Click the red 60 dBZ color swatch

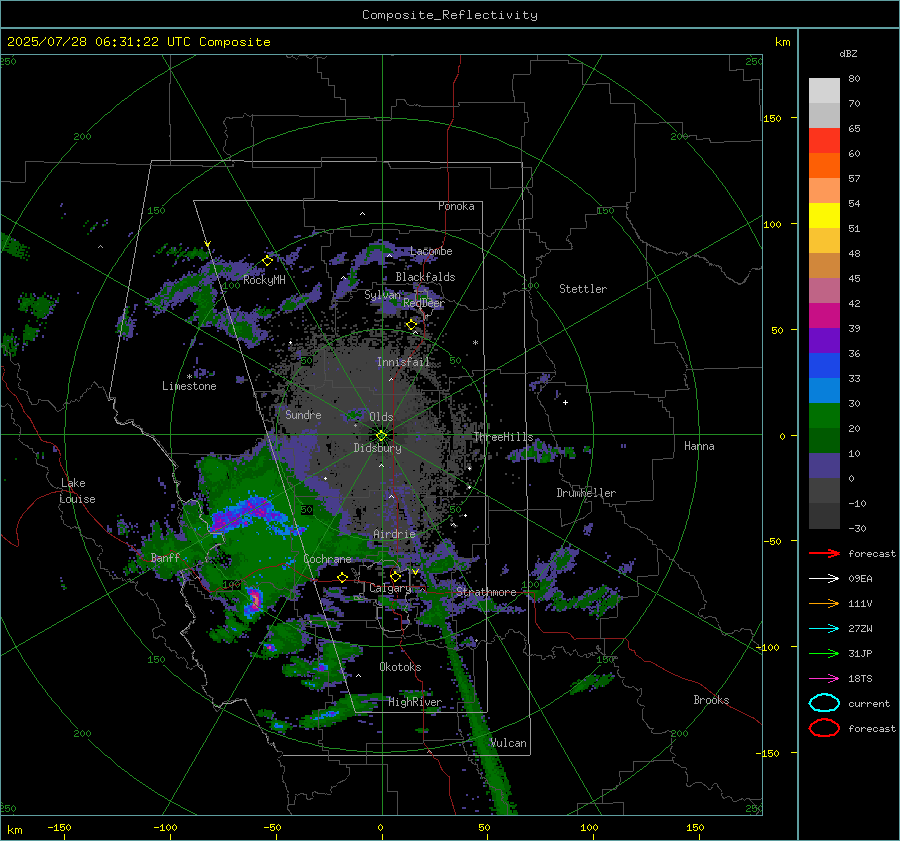coord(824,141)
